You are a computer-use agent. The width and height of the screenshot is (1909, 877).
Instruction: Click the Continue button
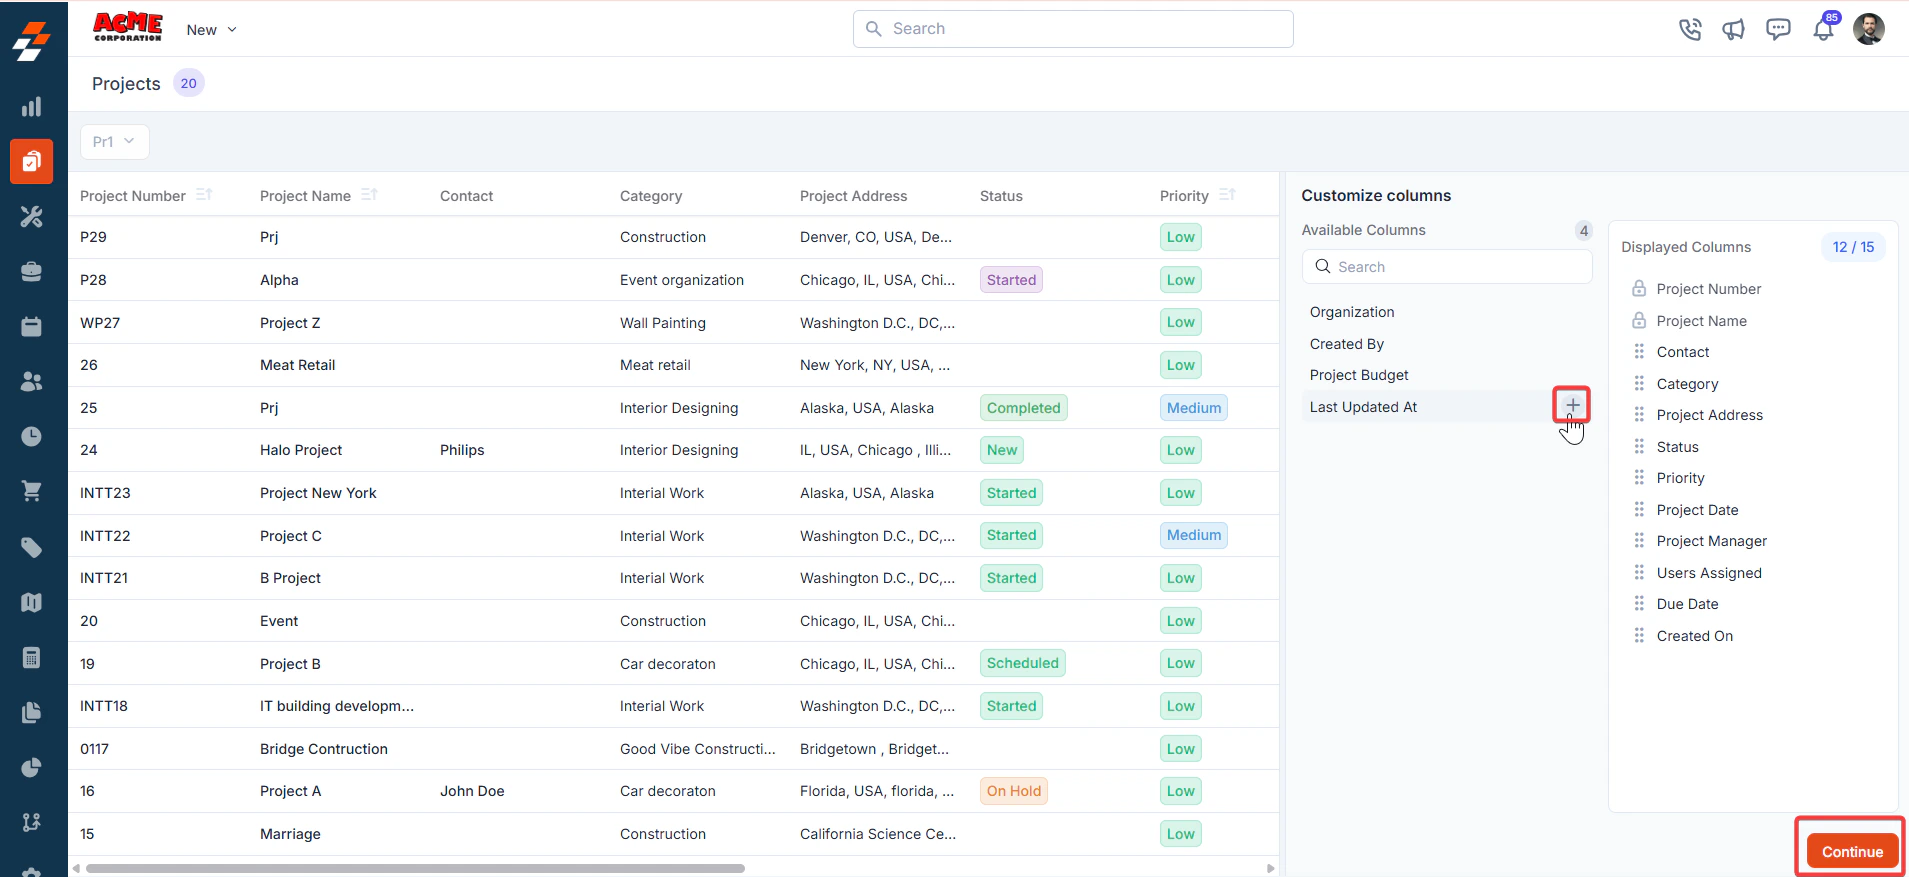[x=1852, y=852]
